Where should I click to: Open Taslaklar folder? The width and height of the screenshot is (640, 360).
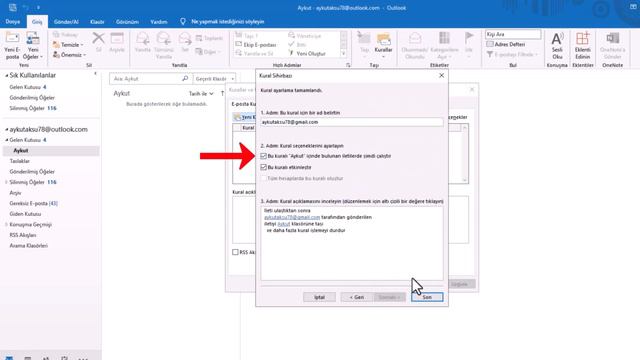pyautogui.click(x=20, y=161)
